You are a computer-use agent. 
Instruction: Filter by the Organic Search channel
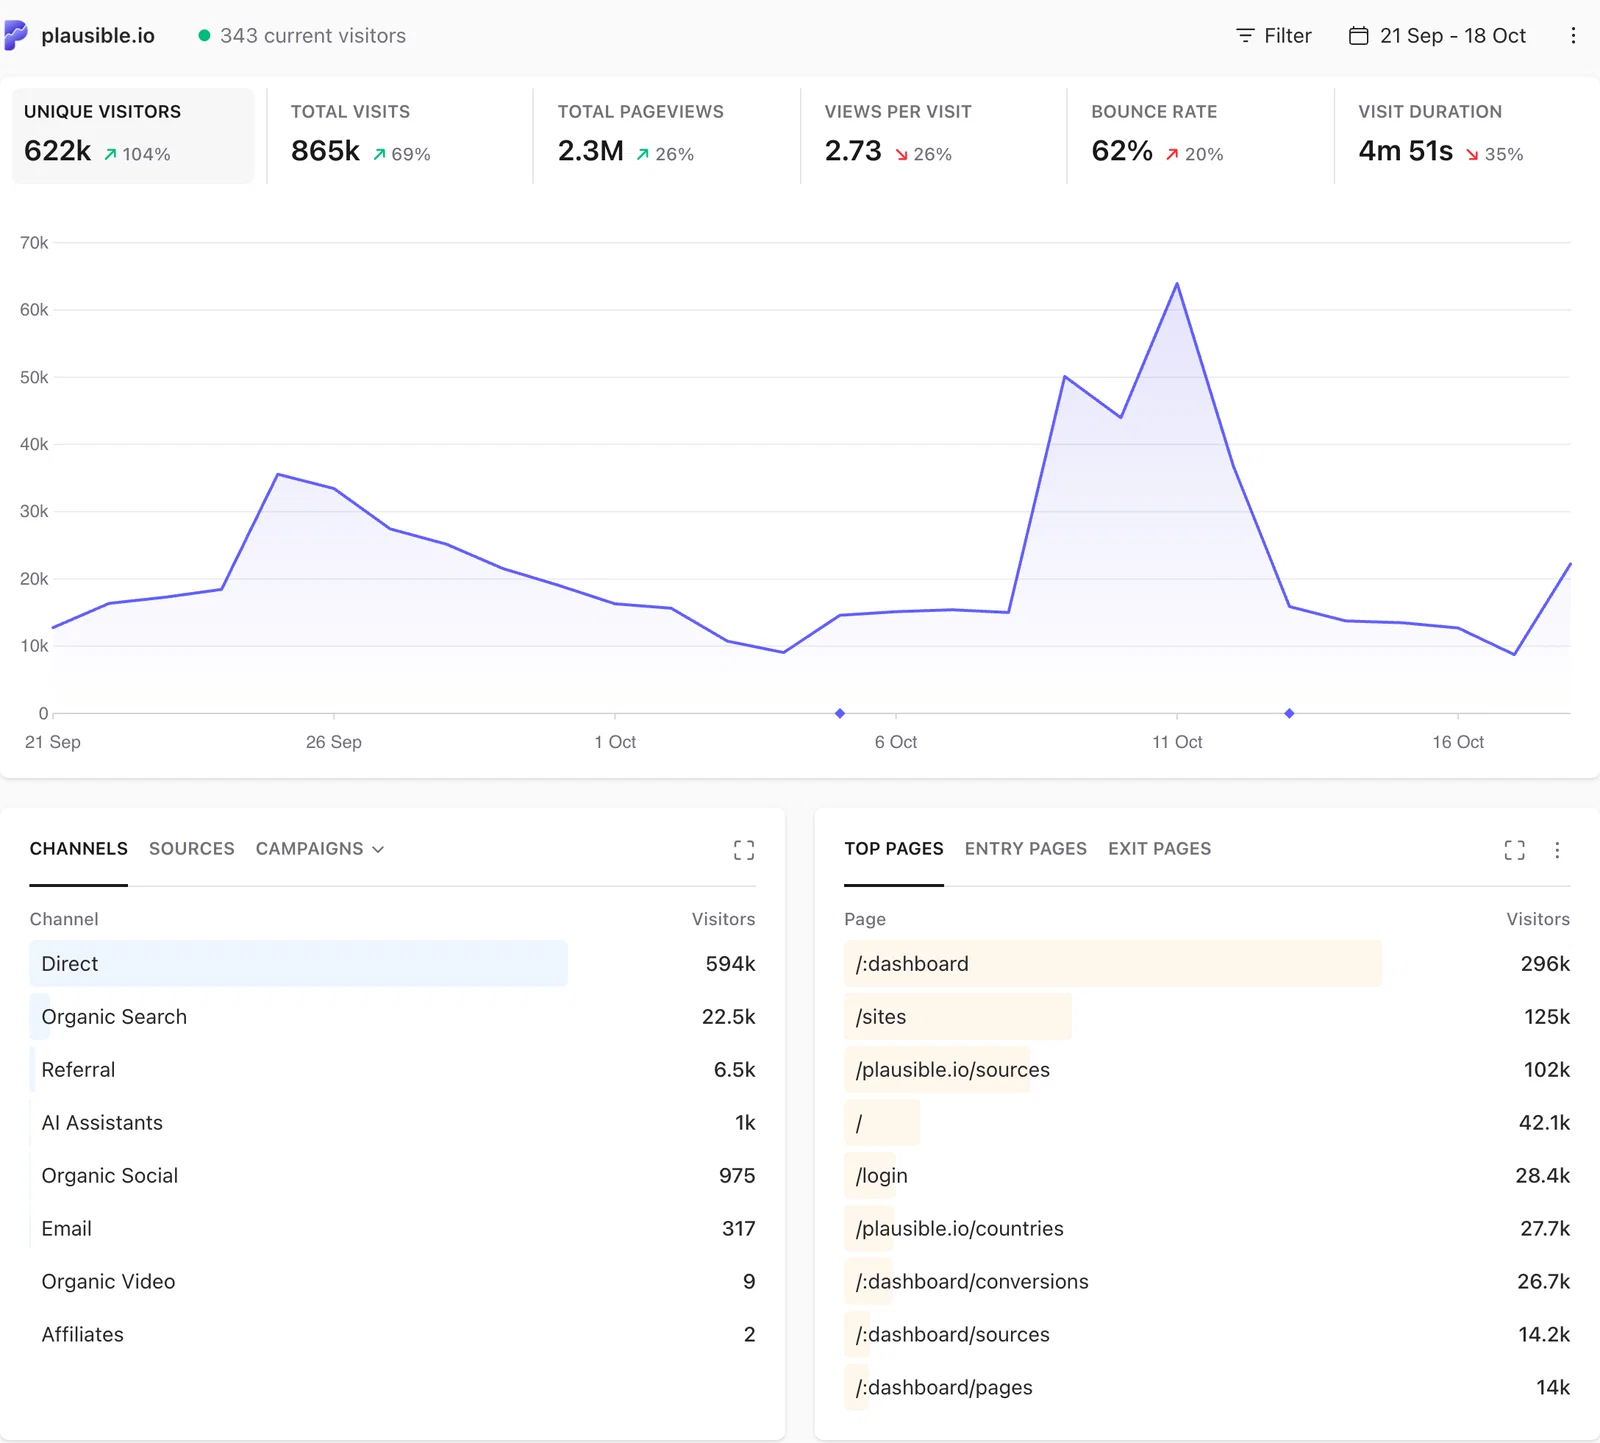click(x=392, y=1017)
